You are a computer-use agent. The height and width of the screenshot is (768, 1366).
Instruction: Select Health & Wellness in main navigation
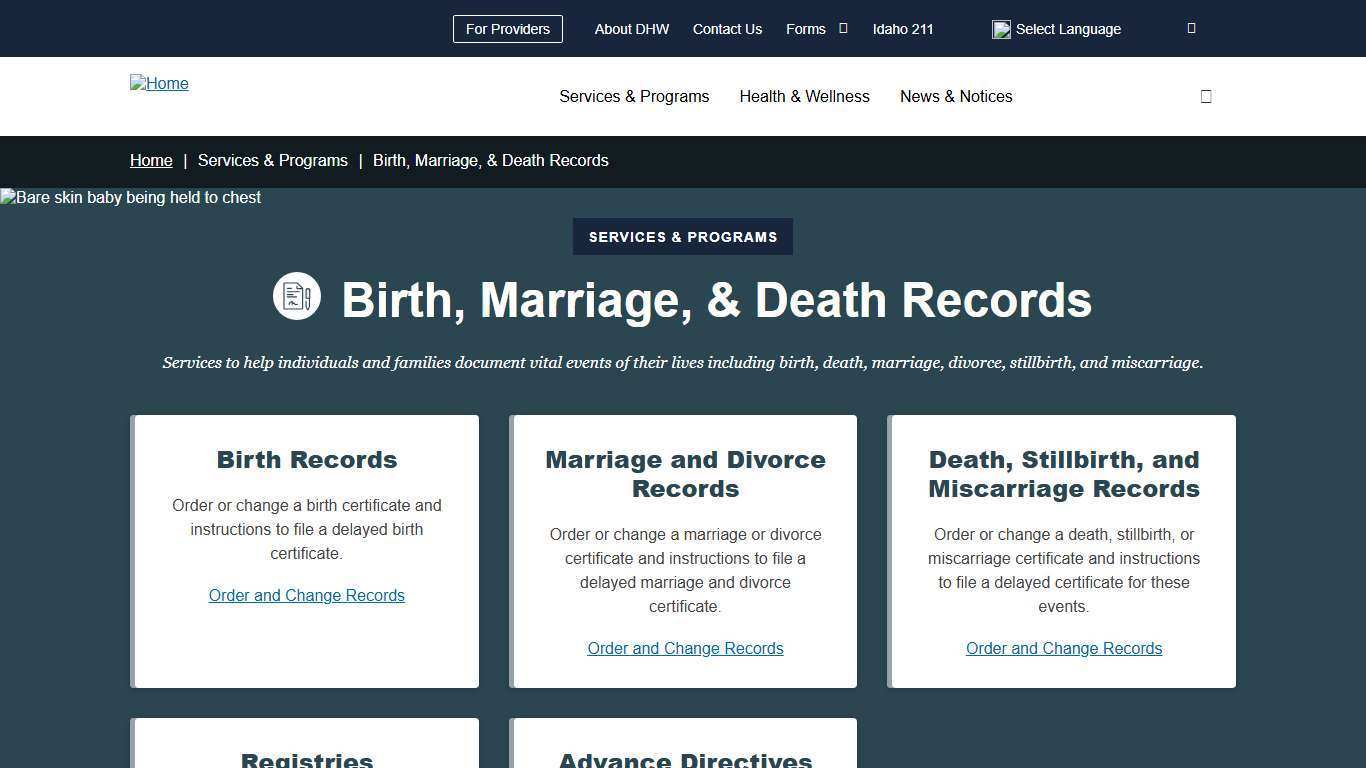tap(804, 96)
